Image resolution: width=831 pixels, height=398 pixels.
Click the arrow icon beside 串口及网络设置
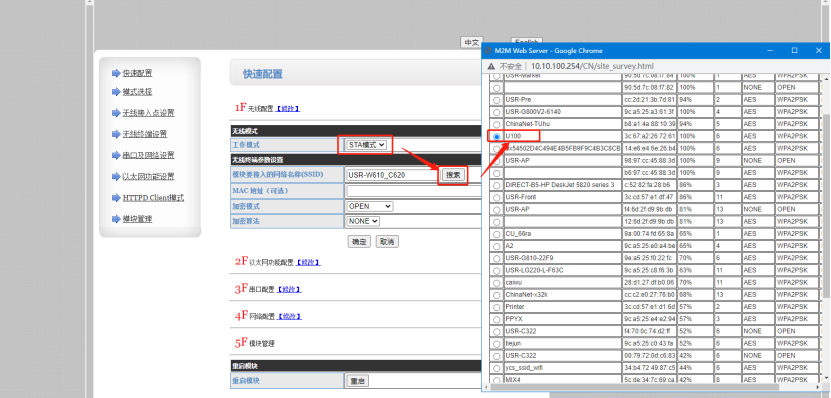[116, 155]
